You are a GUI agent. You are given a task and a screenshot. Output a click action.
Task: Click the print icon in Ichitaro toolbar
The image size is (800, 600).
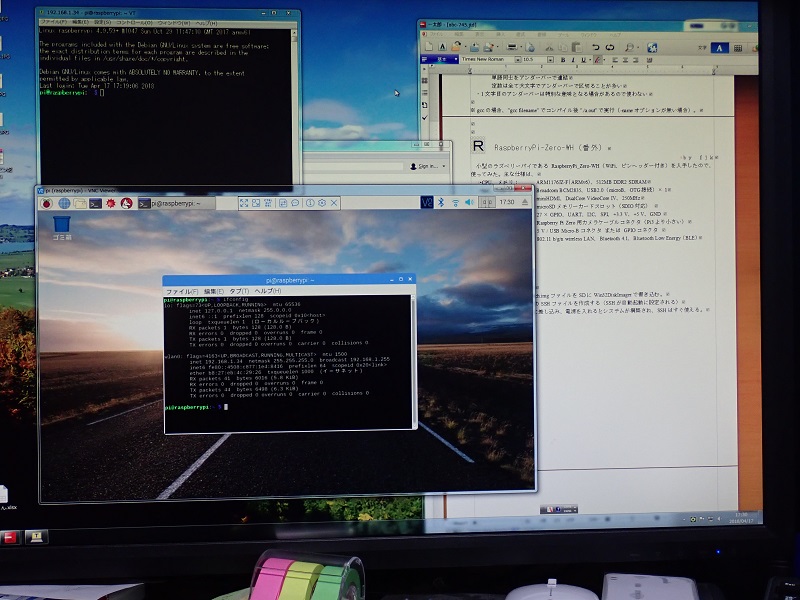click(512, 47)
